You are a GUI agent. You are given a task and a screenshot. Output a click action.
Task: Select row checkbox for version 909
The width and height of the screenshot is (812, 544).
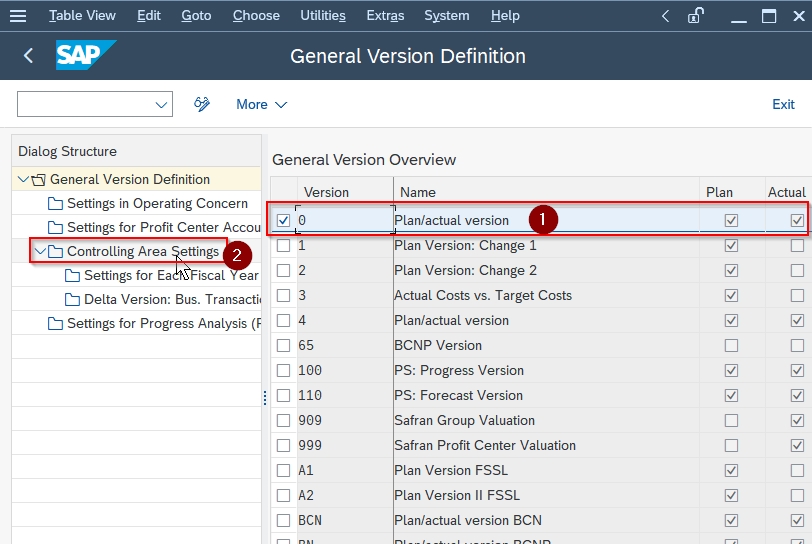[283, 420]
